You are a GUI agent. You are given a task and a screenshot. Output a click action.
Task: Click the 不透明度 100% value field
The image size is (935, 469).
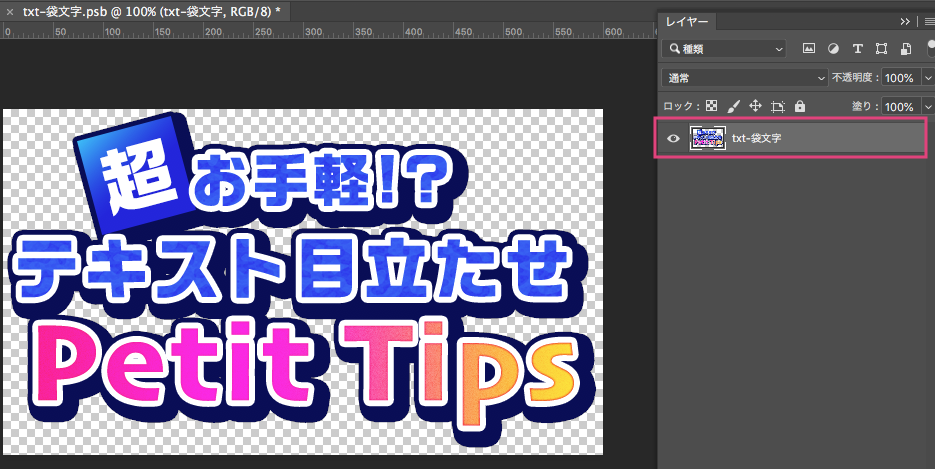click(x=900, y=78)
